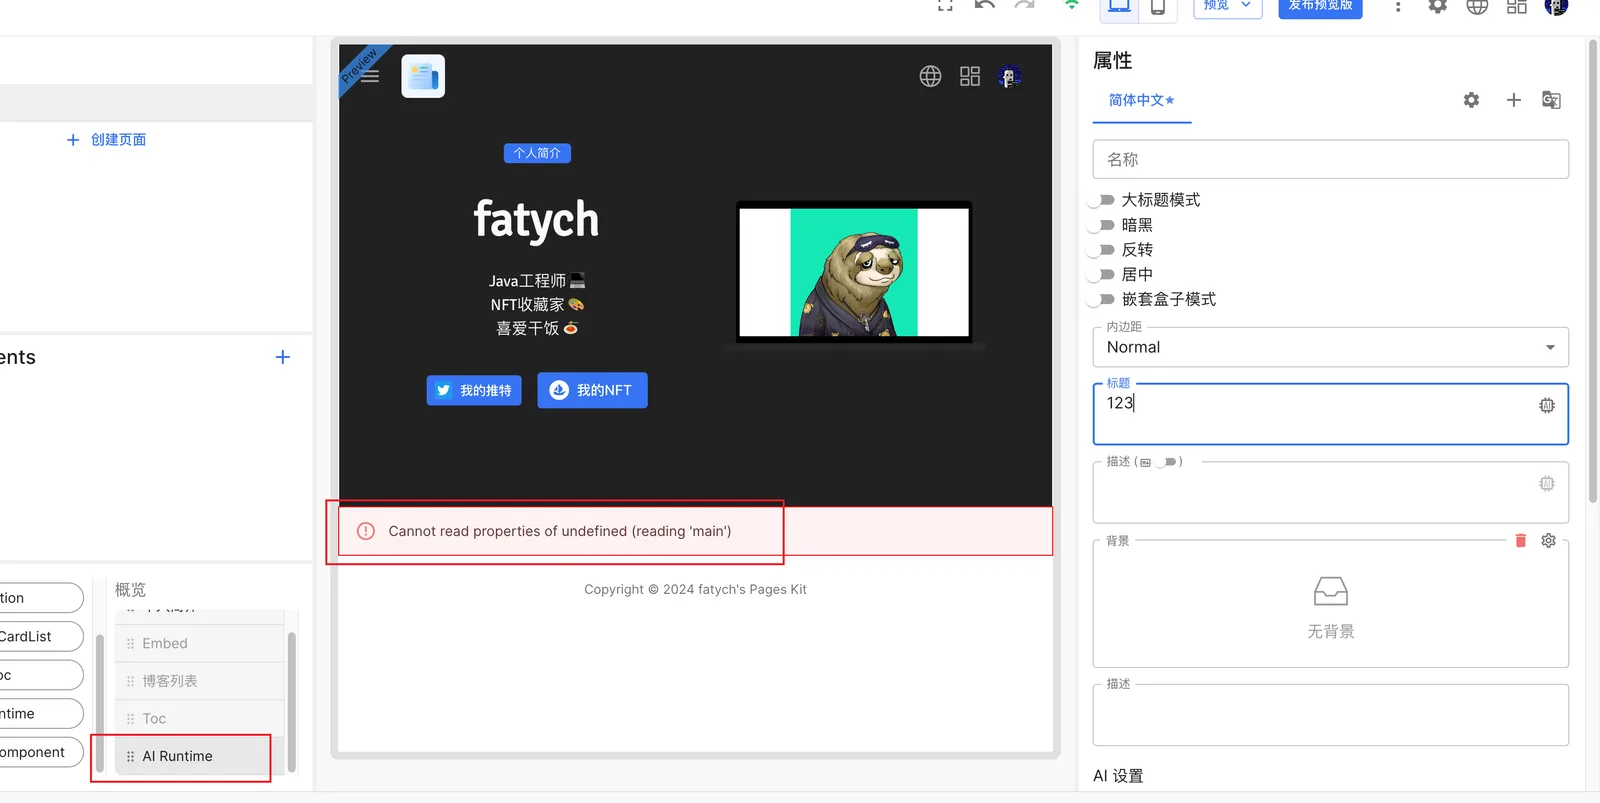Add a new locale with plus icon
Viewport: 1600px width, 803px height.
pyautogui.click(x=1514, y=100)
